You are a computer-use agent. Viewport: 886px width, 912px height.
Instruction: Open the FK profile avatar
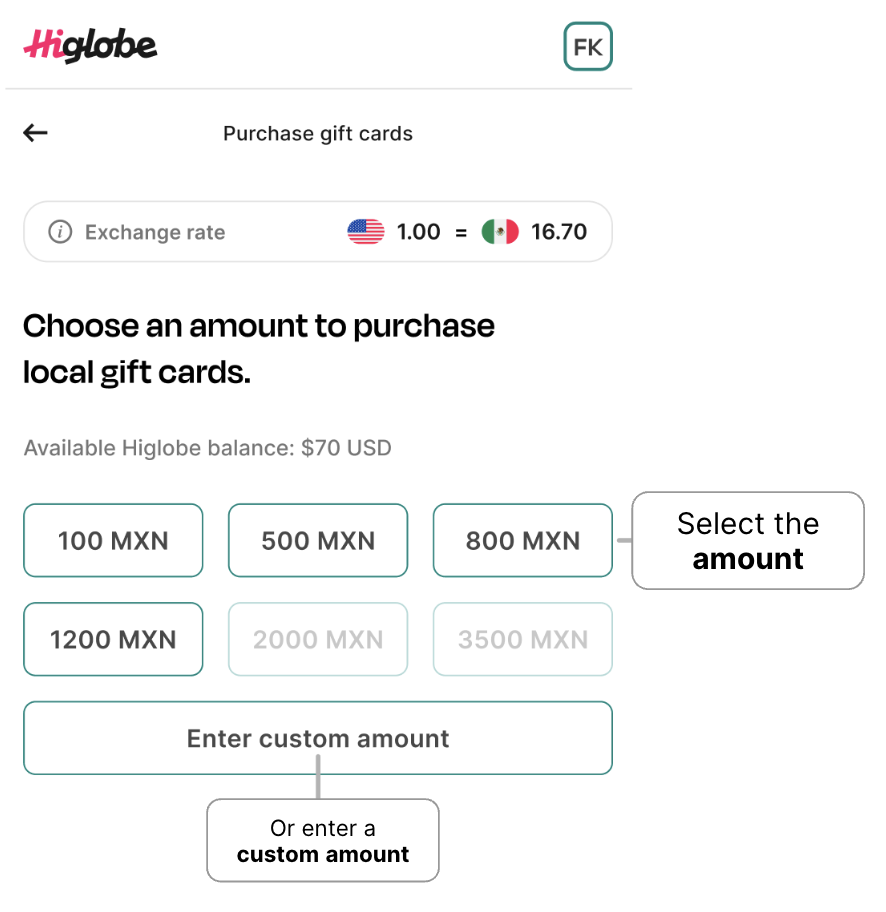(588, 46)
